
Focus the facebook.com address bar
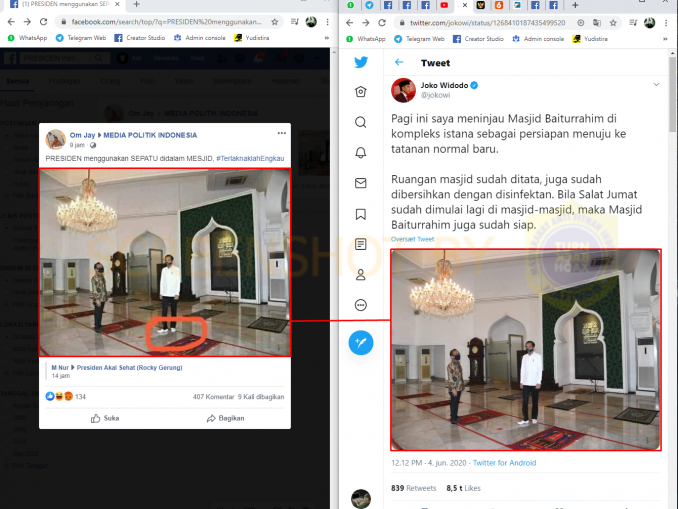(166, 22)
